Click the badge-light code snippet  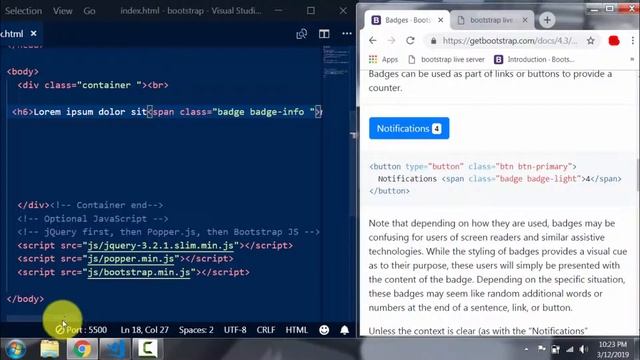(495, 179)
